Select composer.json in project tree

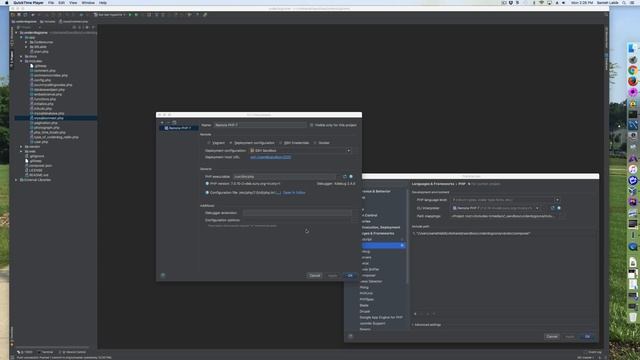click(x=40, y=166)
